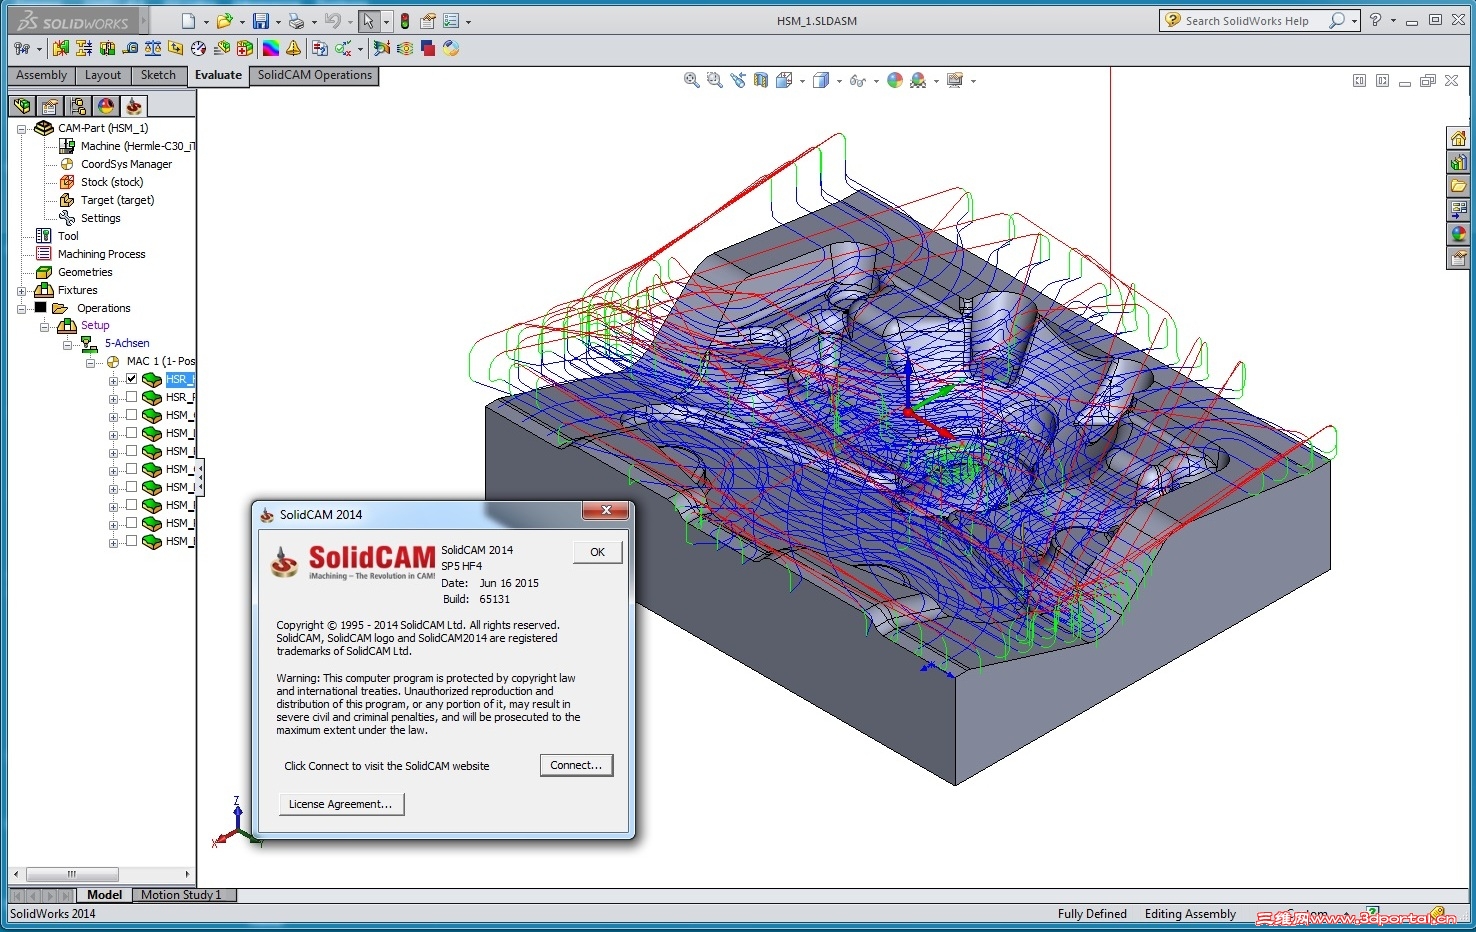Open the Design Library task pane icon
1476x932 pixels.
(1459, 162)
